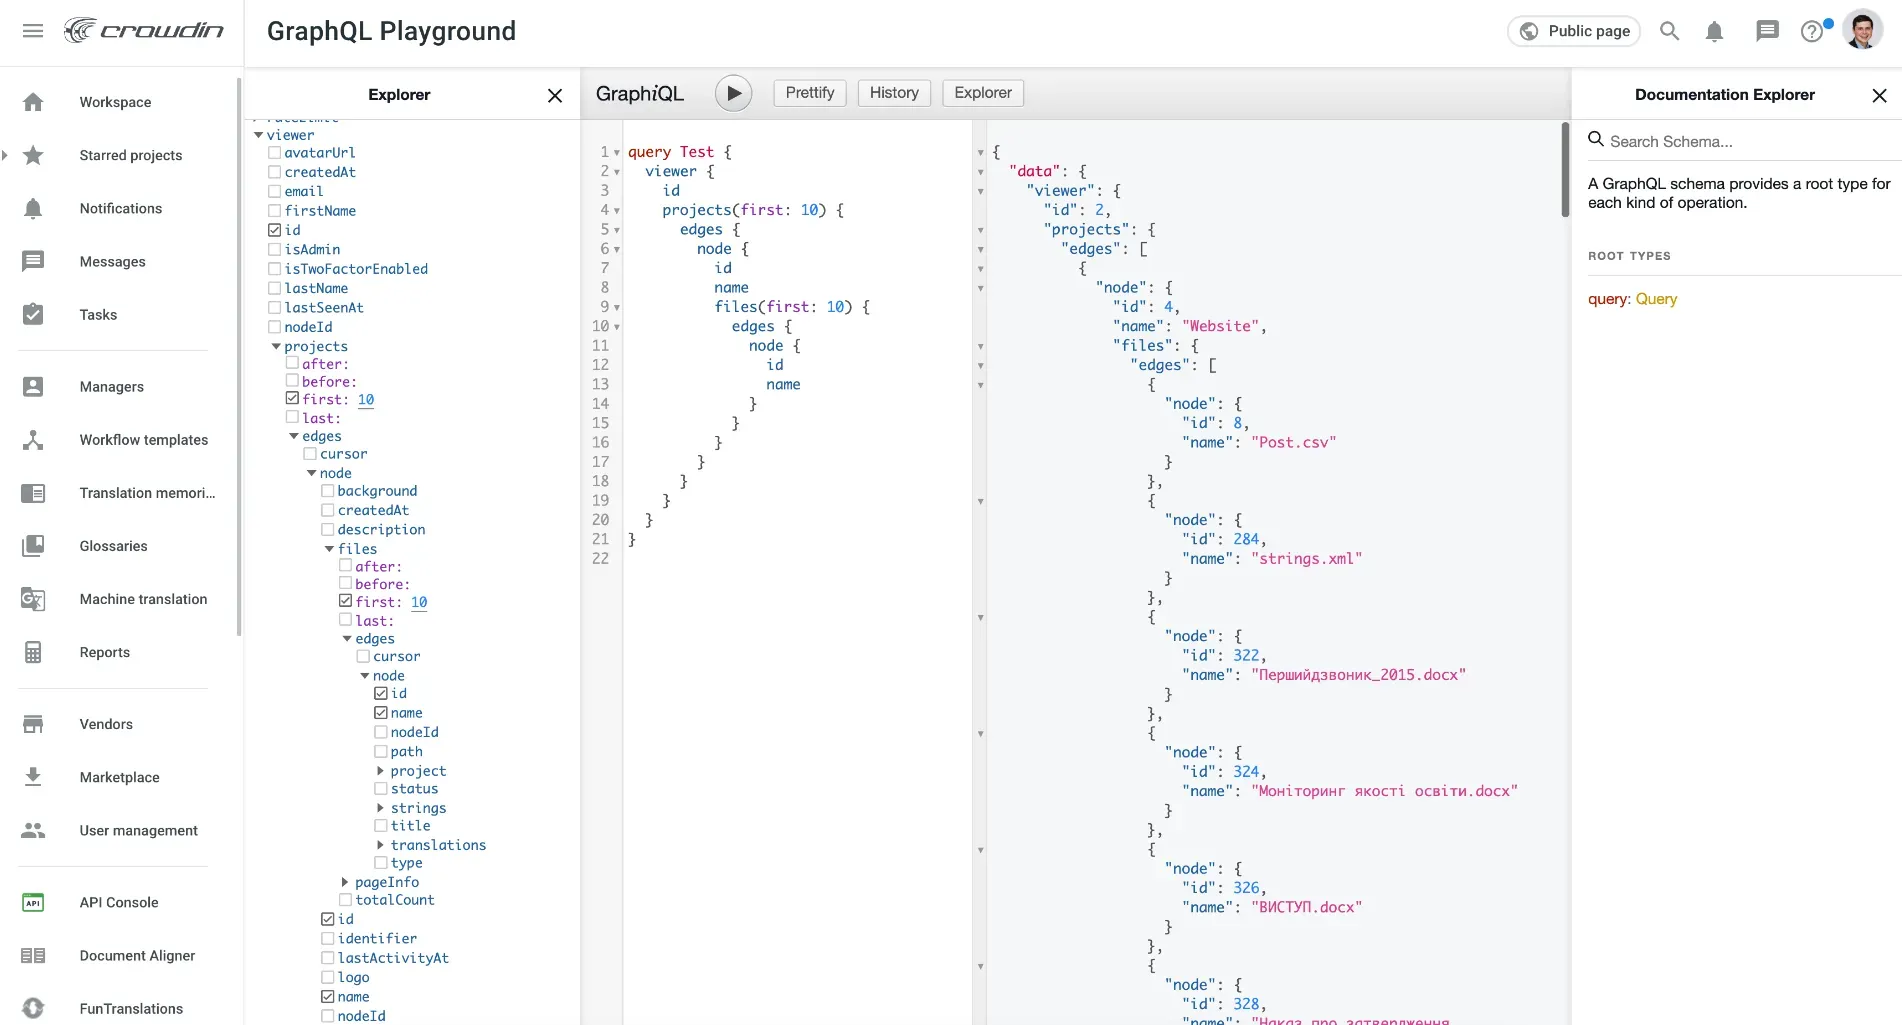Image resolution: width=1902 pixels, height=1025 pixels.
Task: Uncheck the id checkbox under viewer
Action: pos(275,230)
